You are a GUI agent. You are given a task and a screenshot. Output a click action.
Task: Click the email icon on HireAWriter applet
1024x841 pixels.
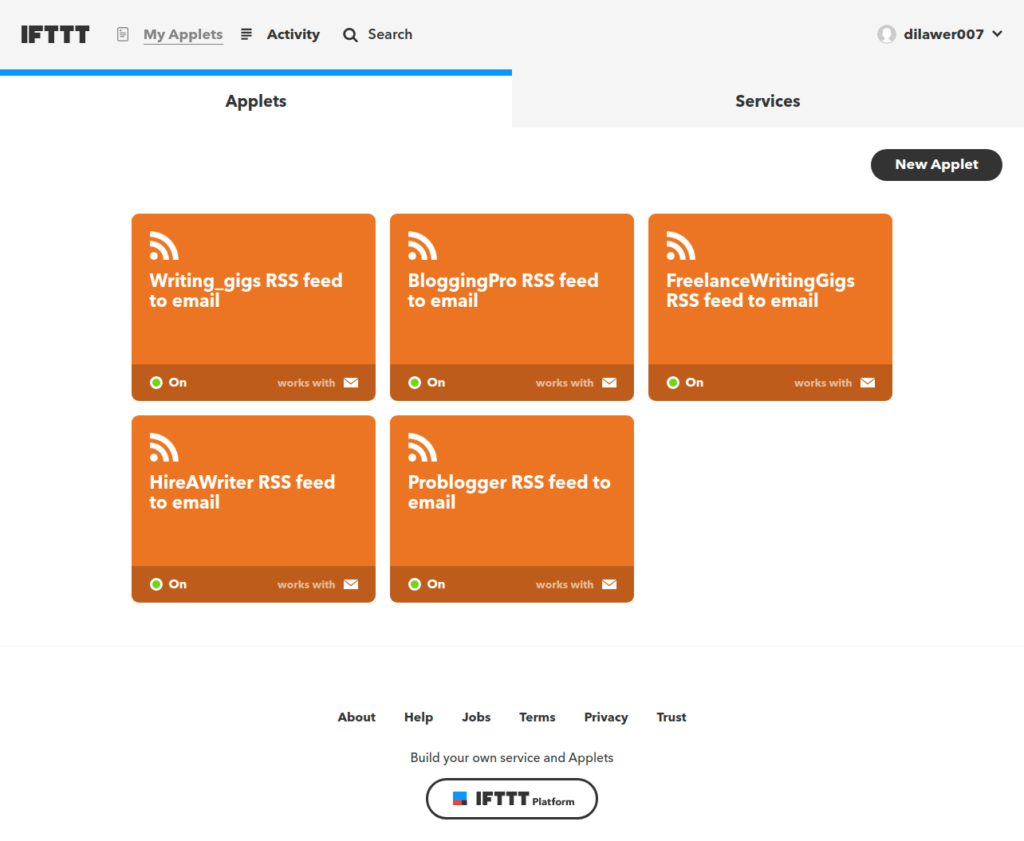[x=351, y=584]
